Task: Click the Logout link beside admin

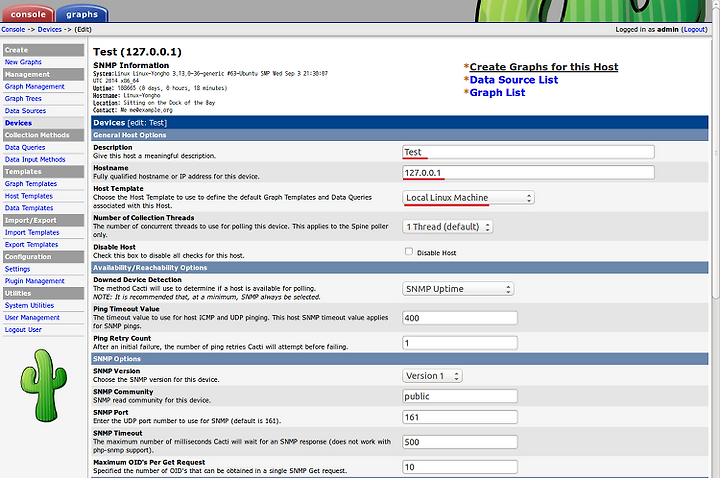Action: [694, 29]
